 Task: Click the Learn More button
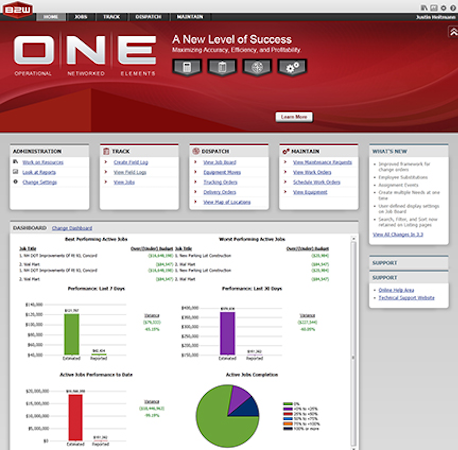point(294,117)
